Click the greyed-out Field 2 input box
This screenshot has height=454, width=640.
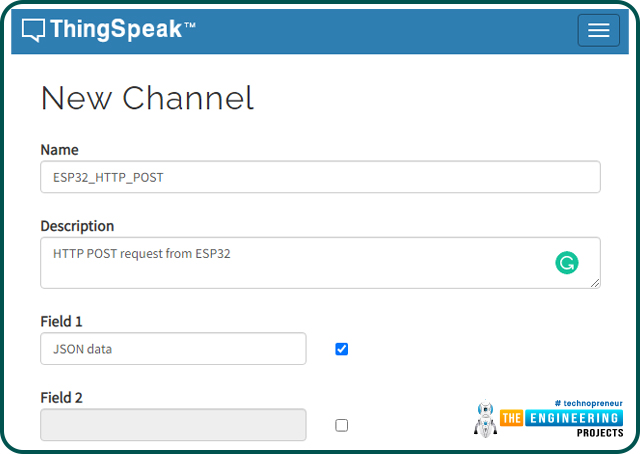click(x=173, y=425)
